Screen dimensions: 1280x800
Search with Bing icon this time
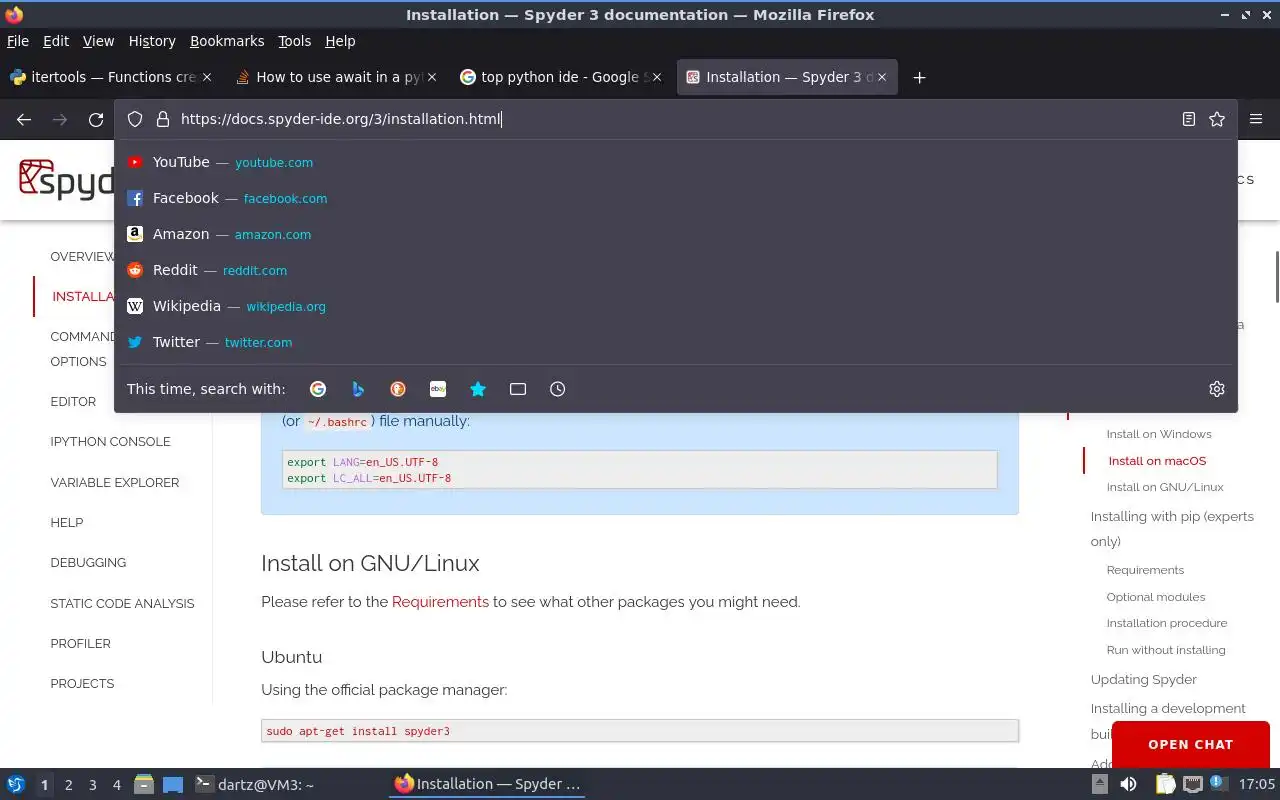358,389
